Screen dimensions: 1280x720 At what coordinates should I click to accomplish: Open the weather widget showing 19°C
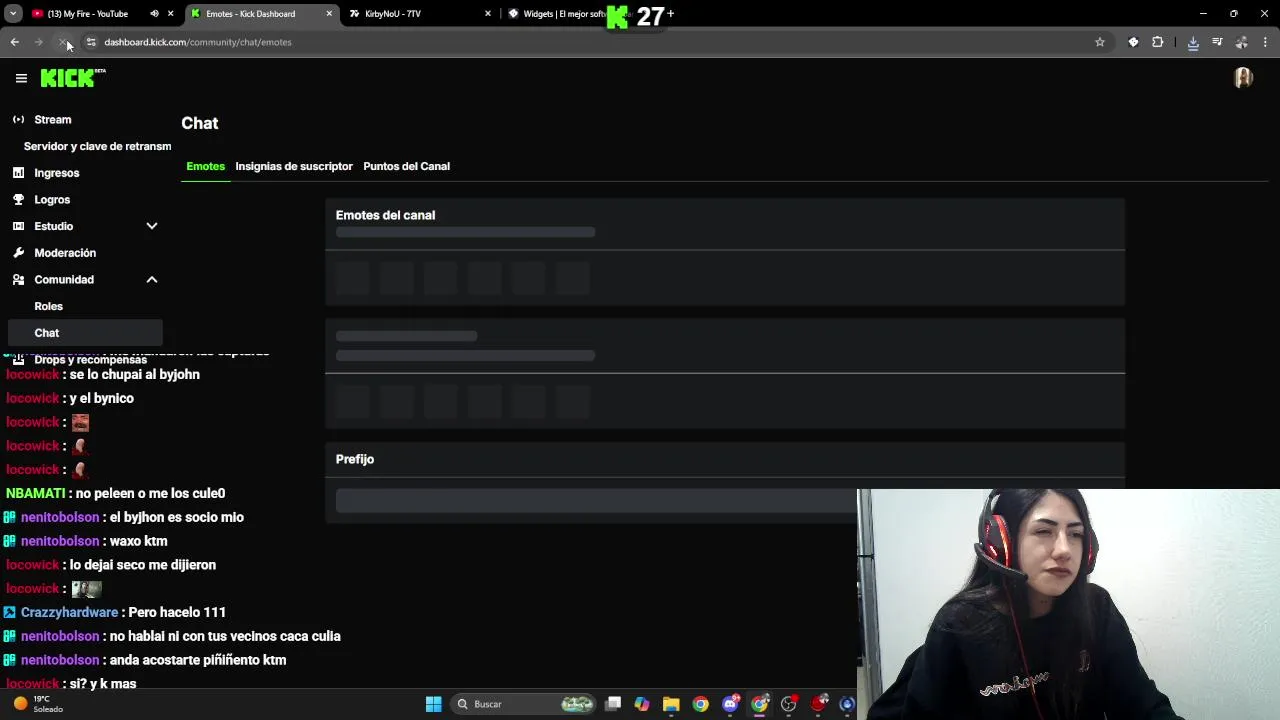click(x=38, y=704)
